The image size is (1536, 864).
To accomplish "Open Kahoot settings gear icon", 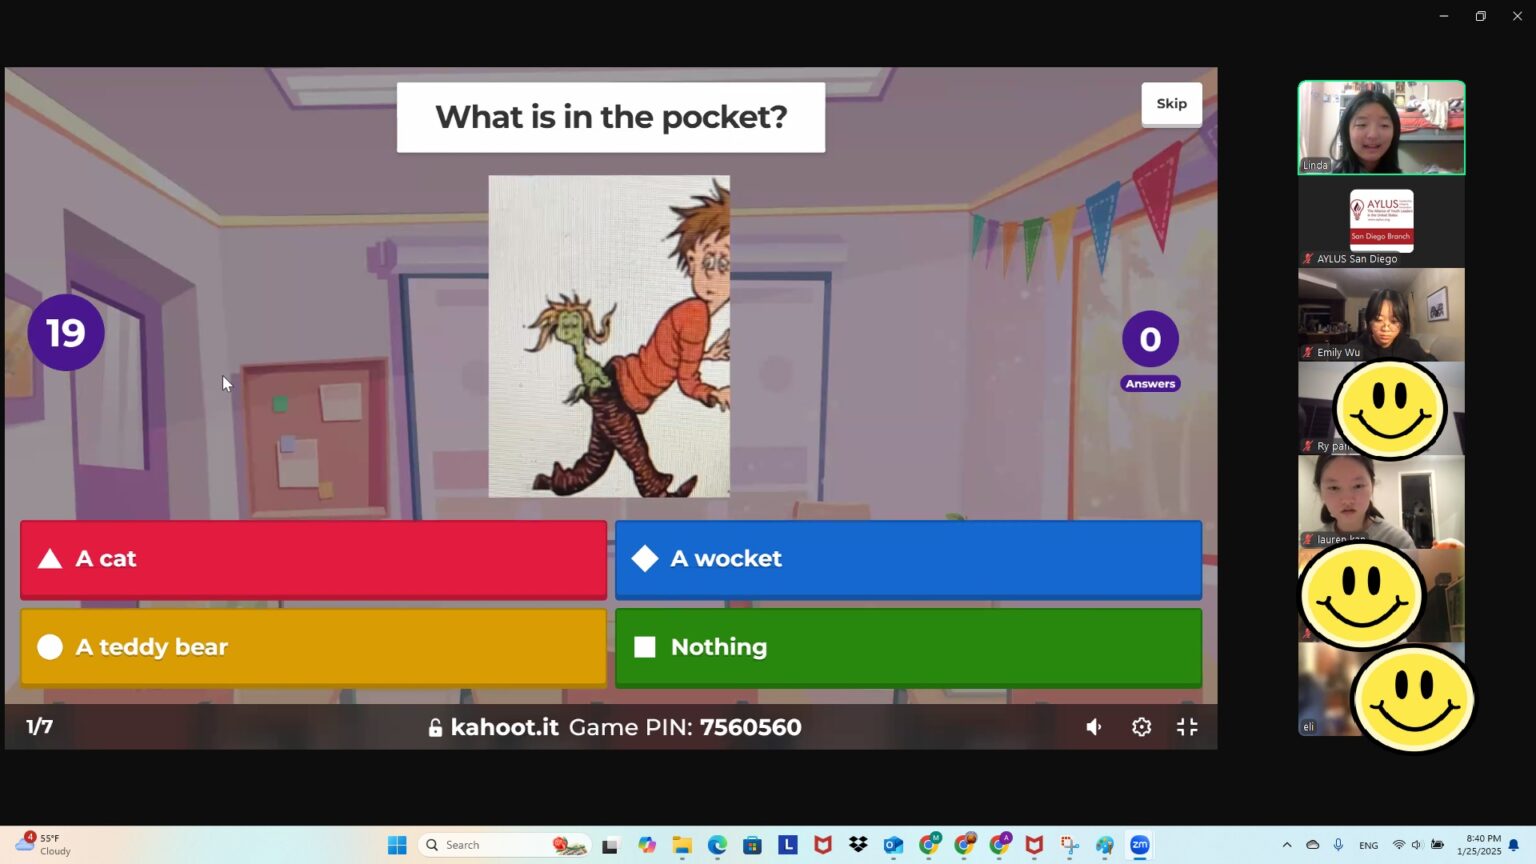I will click(x=1141, y=727).
